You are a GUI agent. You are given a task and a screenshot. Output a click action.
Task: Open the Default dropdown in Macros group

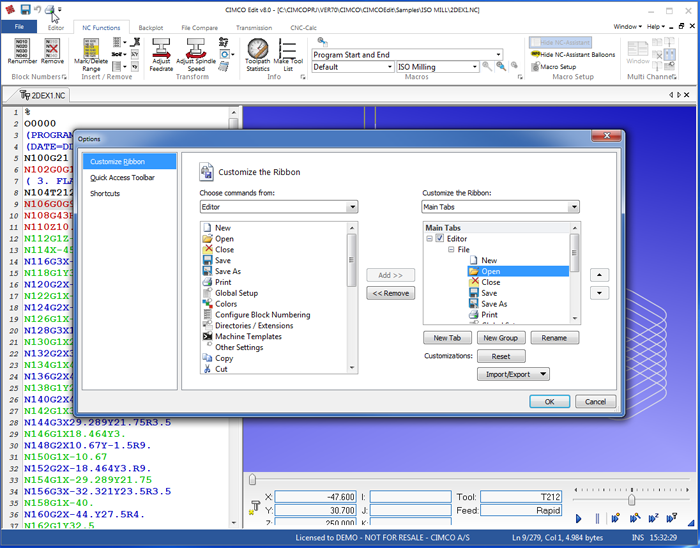389,67
